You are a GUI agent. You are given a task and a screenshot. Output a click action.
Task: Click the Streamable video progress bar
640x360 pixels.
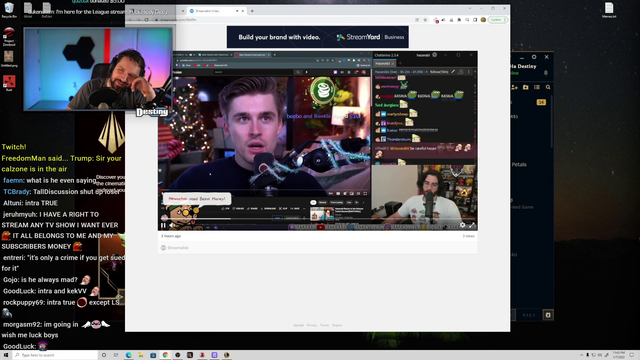pyautogui.click(x=318, y=219)
